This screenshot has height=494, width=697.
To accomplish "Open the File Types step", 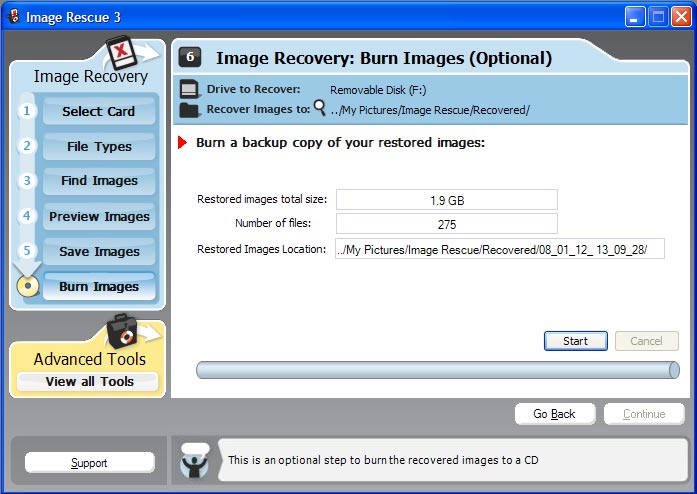I will 98,146.
